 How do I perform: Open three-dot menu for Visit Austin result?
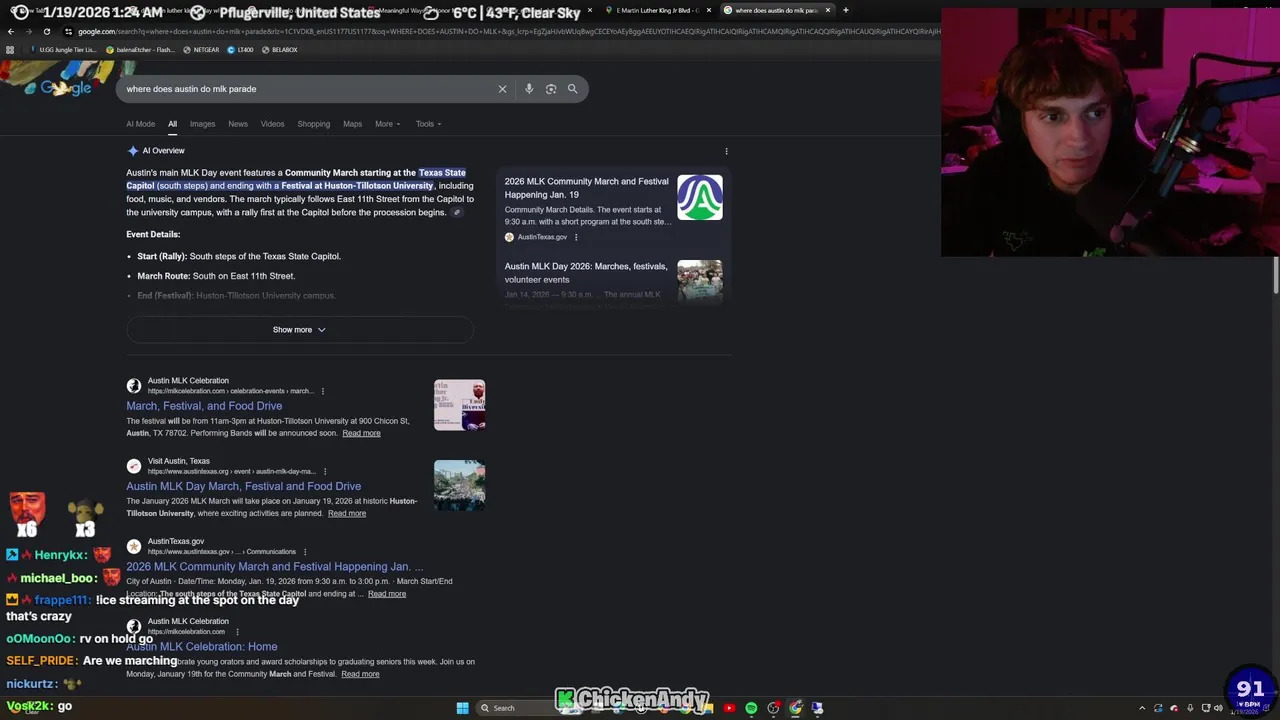click(x=324, y=471)
